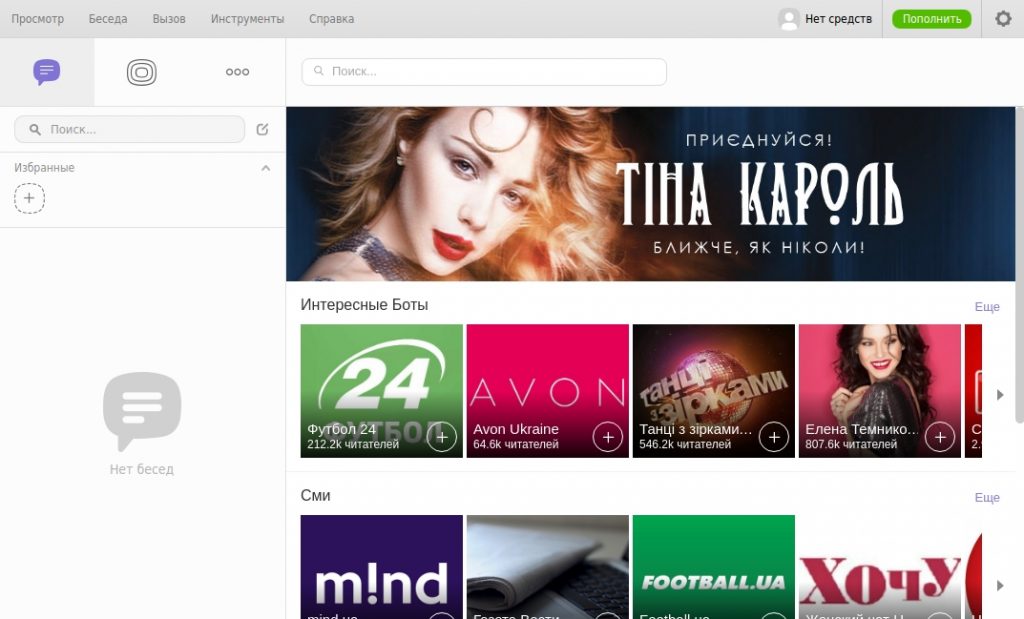Collapse the Избранные section
This screenshot has width=1024, height=619.
tap(266, 168)
